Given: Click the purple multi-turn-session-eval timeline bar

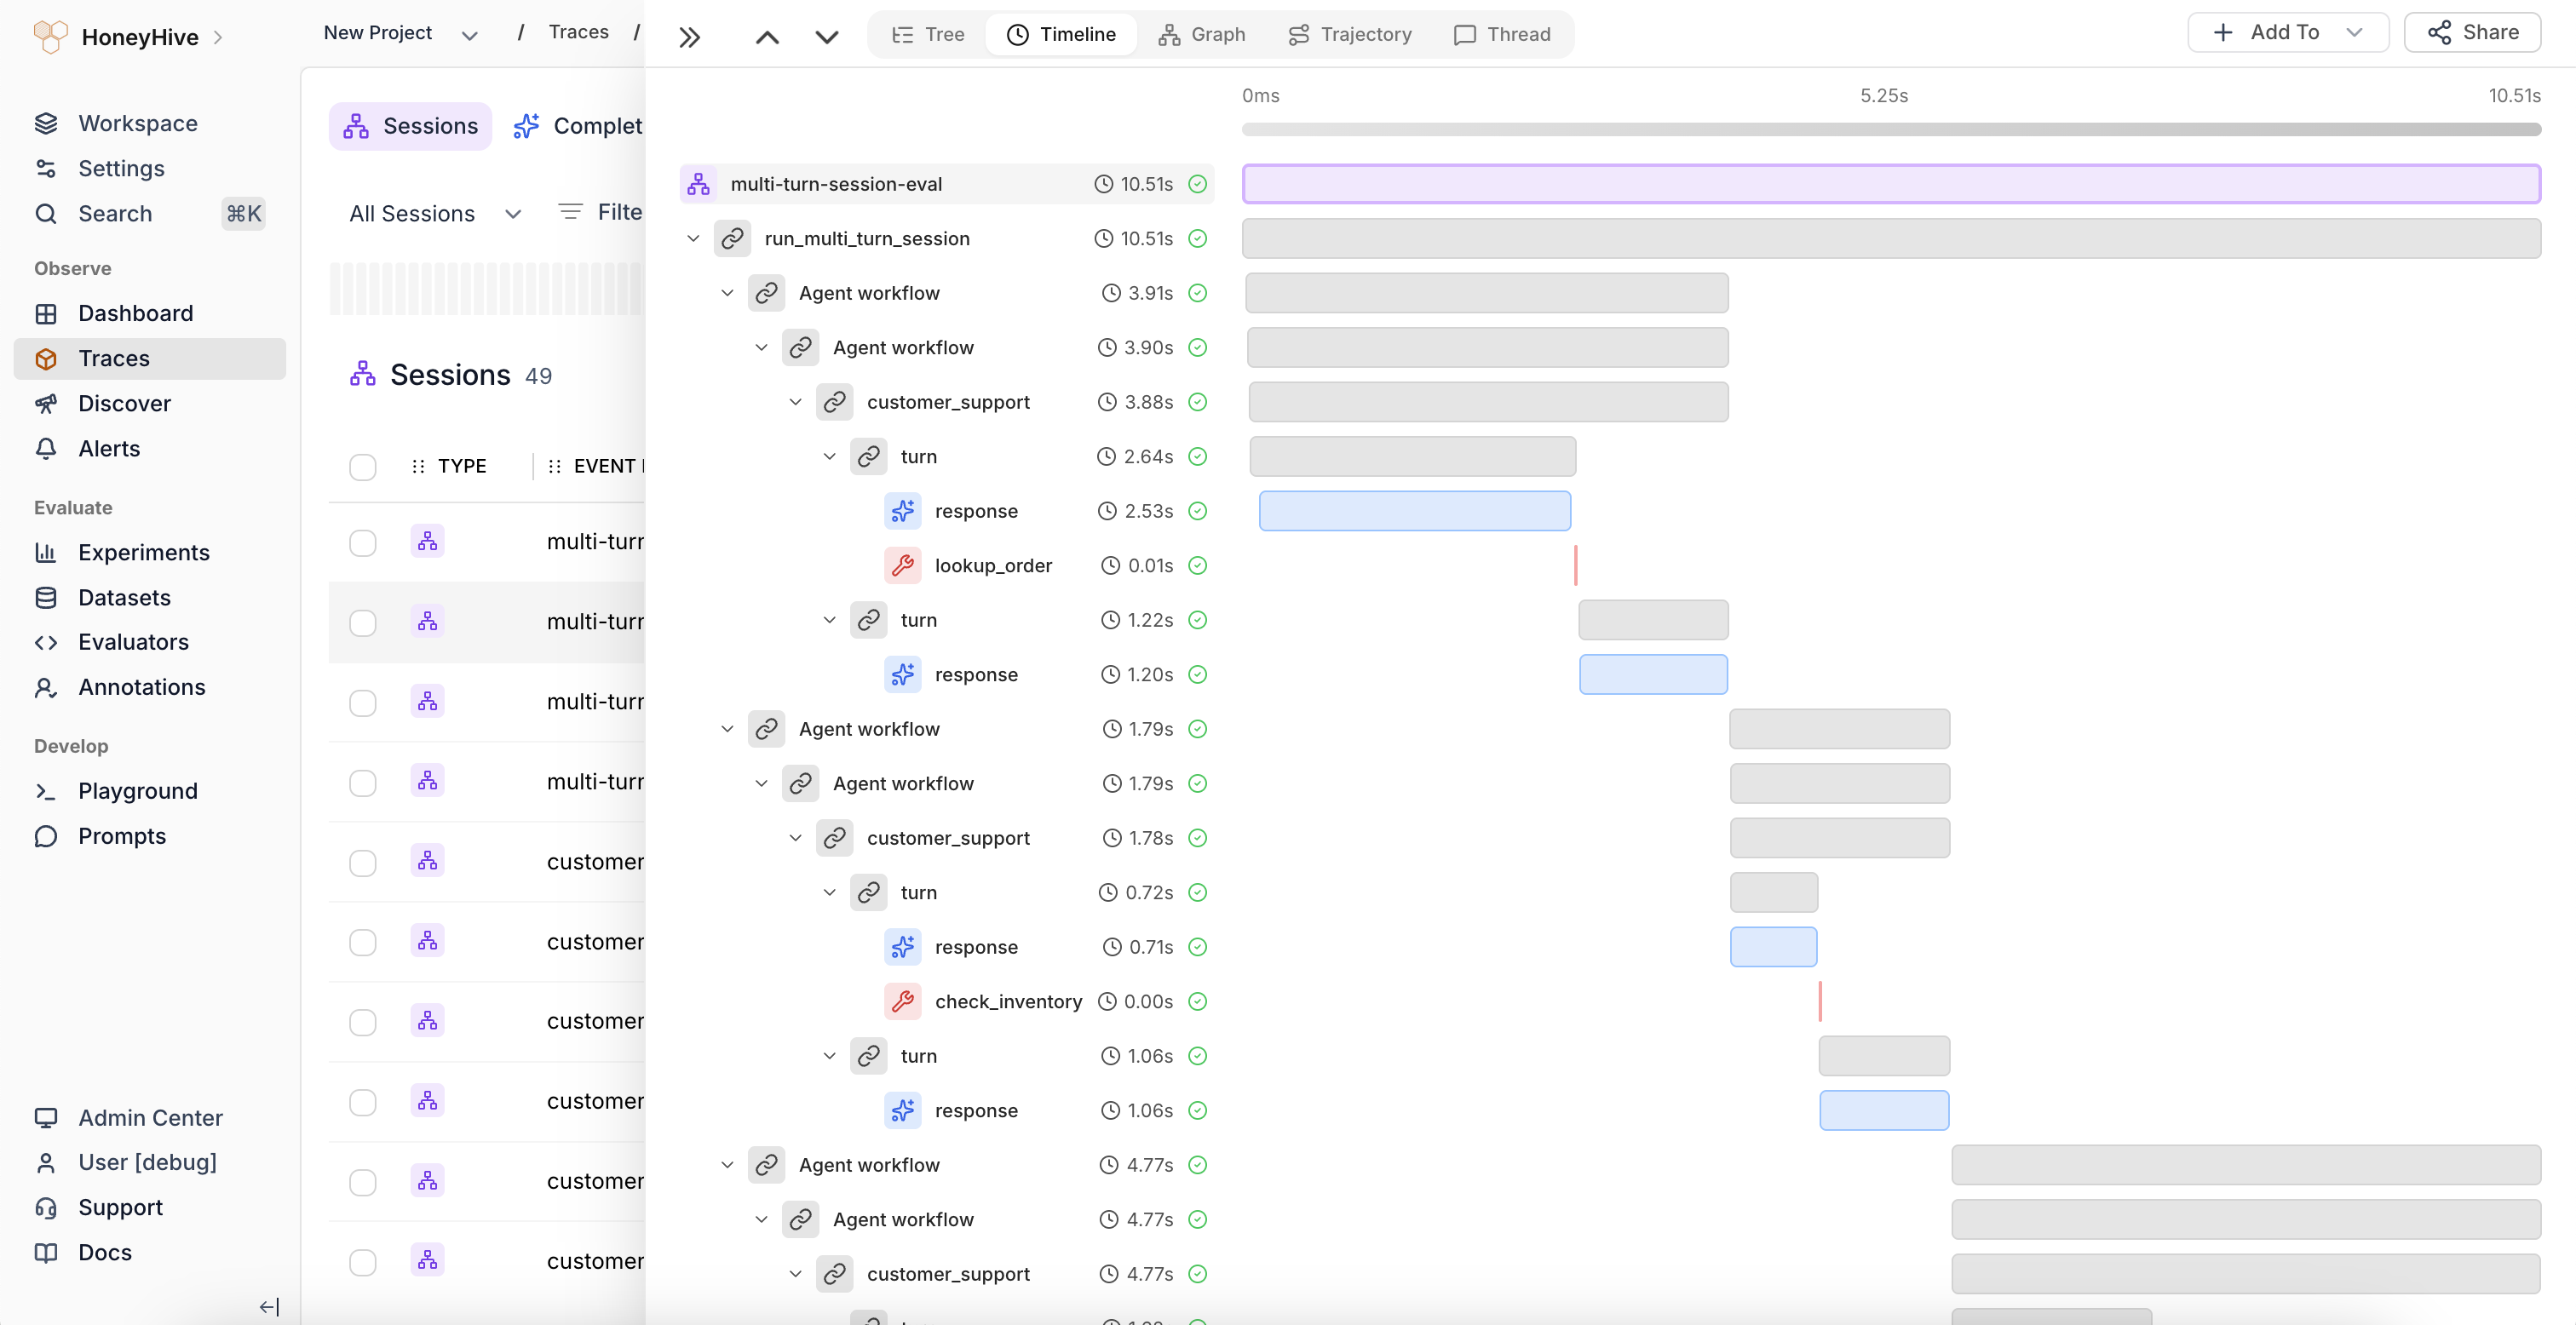Looking at the screenshot, I should tap(1891, 184).
